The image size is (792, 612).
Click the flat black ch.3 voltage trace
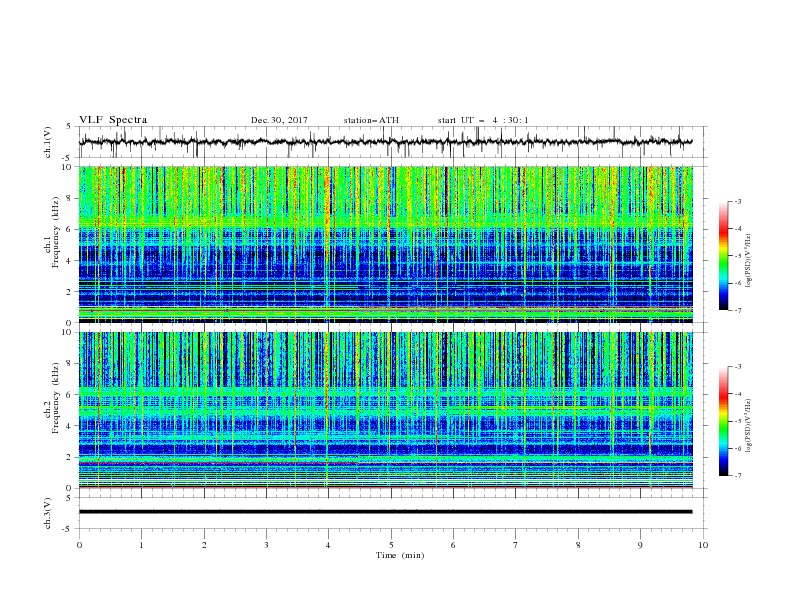[x=385, y=512]
